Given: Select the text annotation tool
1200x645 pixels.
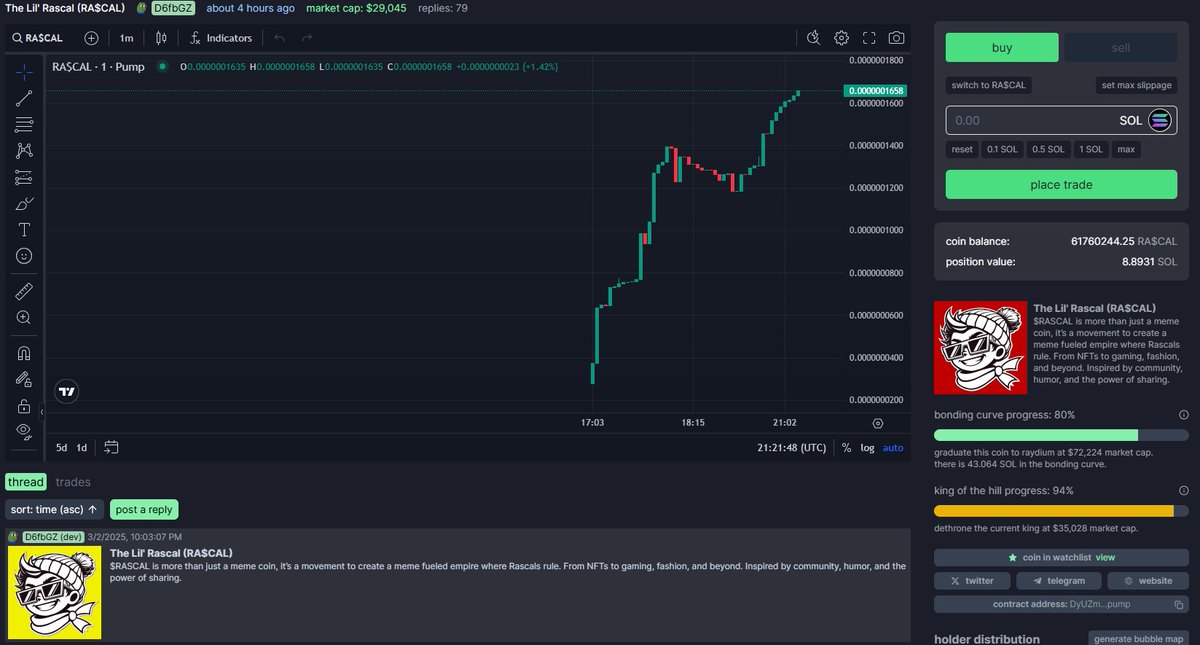Looking at the screenshot, I should [24, 230].
